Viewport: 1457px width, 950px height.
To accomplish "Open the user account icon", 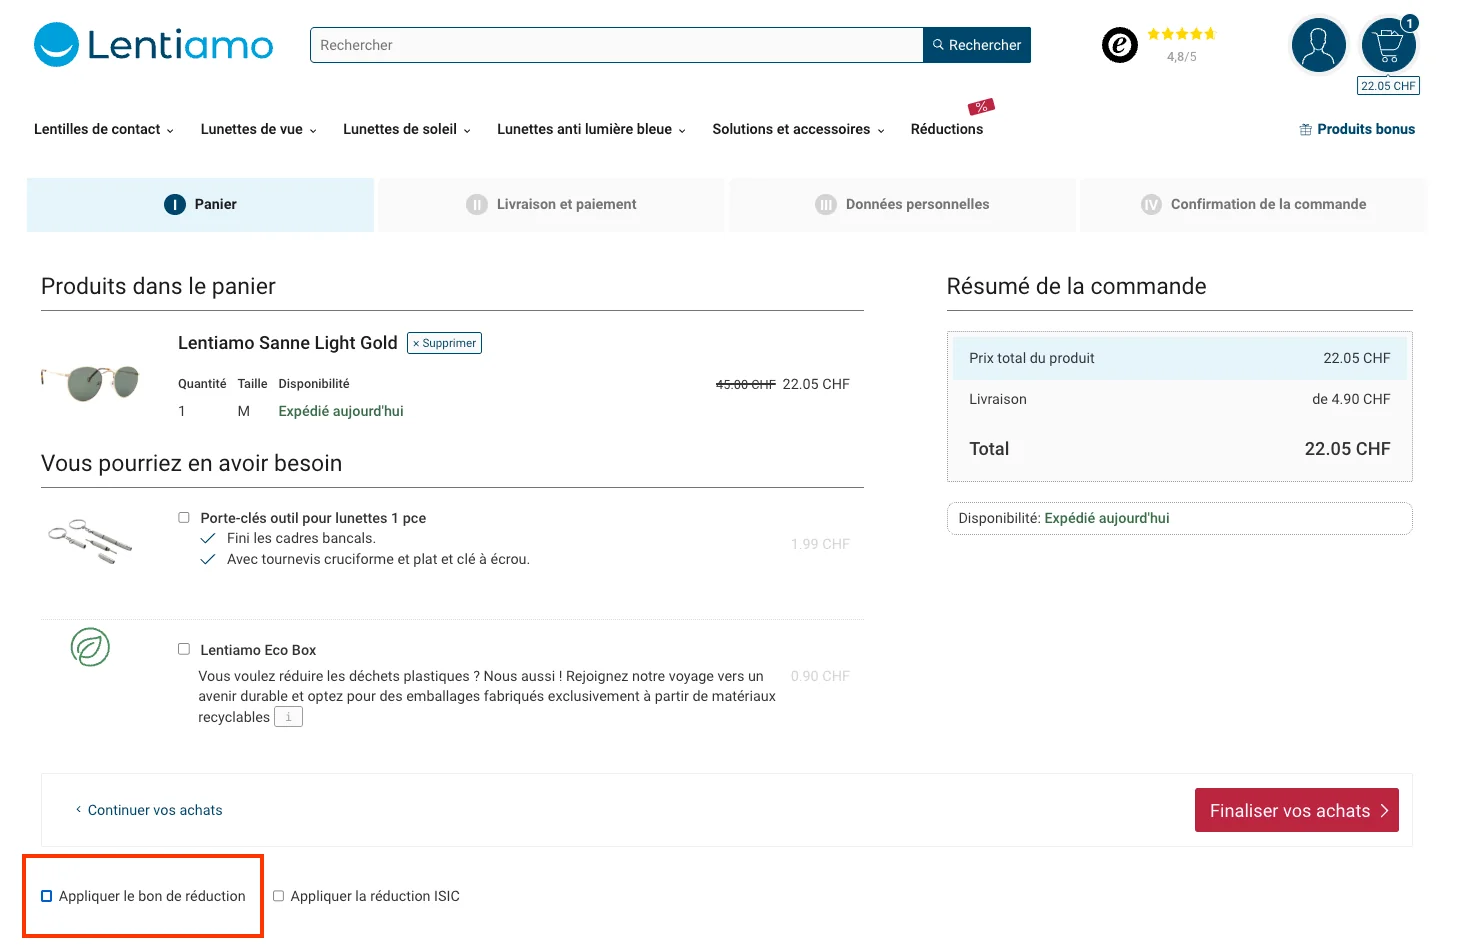I will pyautogui.click(x=1318, y=45).
